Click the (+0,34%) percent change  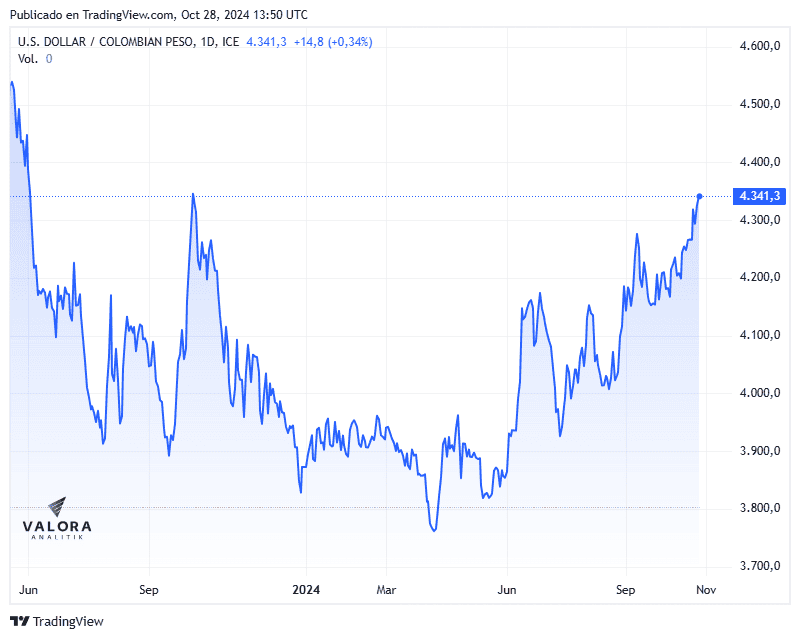(x=351, y=42)
